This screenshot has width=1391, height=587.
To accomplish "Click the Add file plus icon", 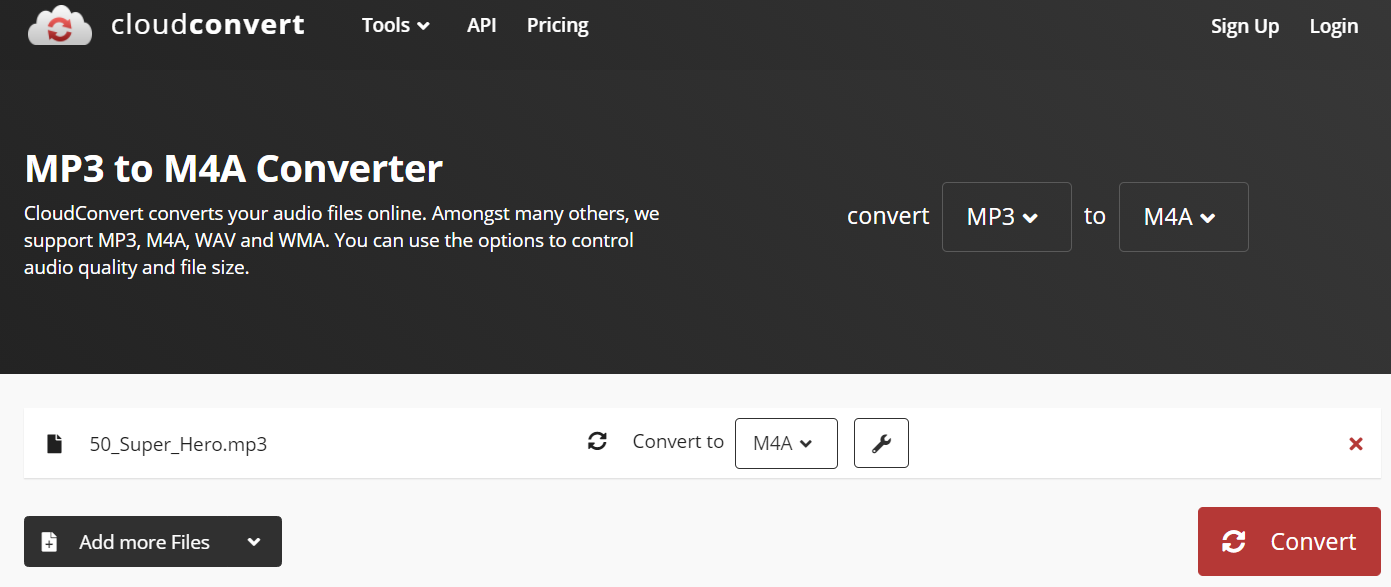I will click(x=49, y=542).
